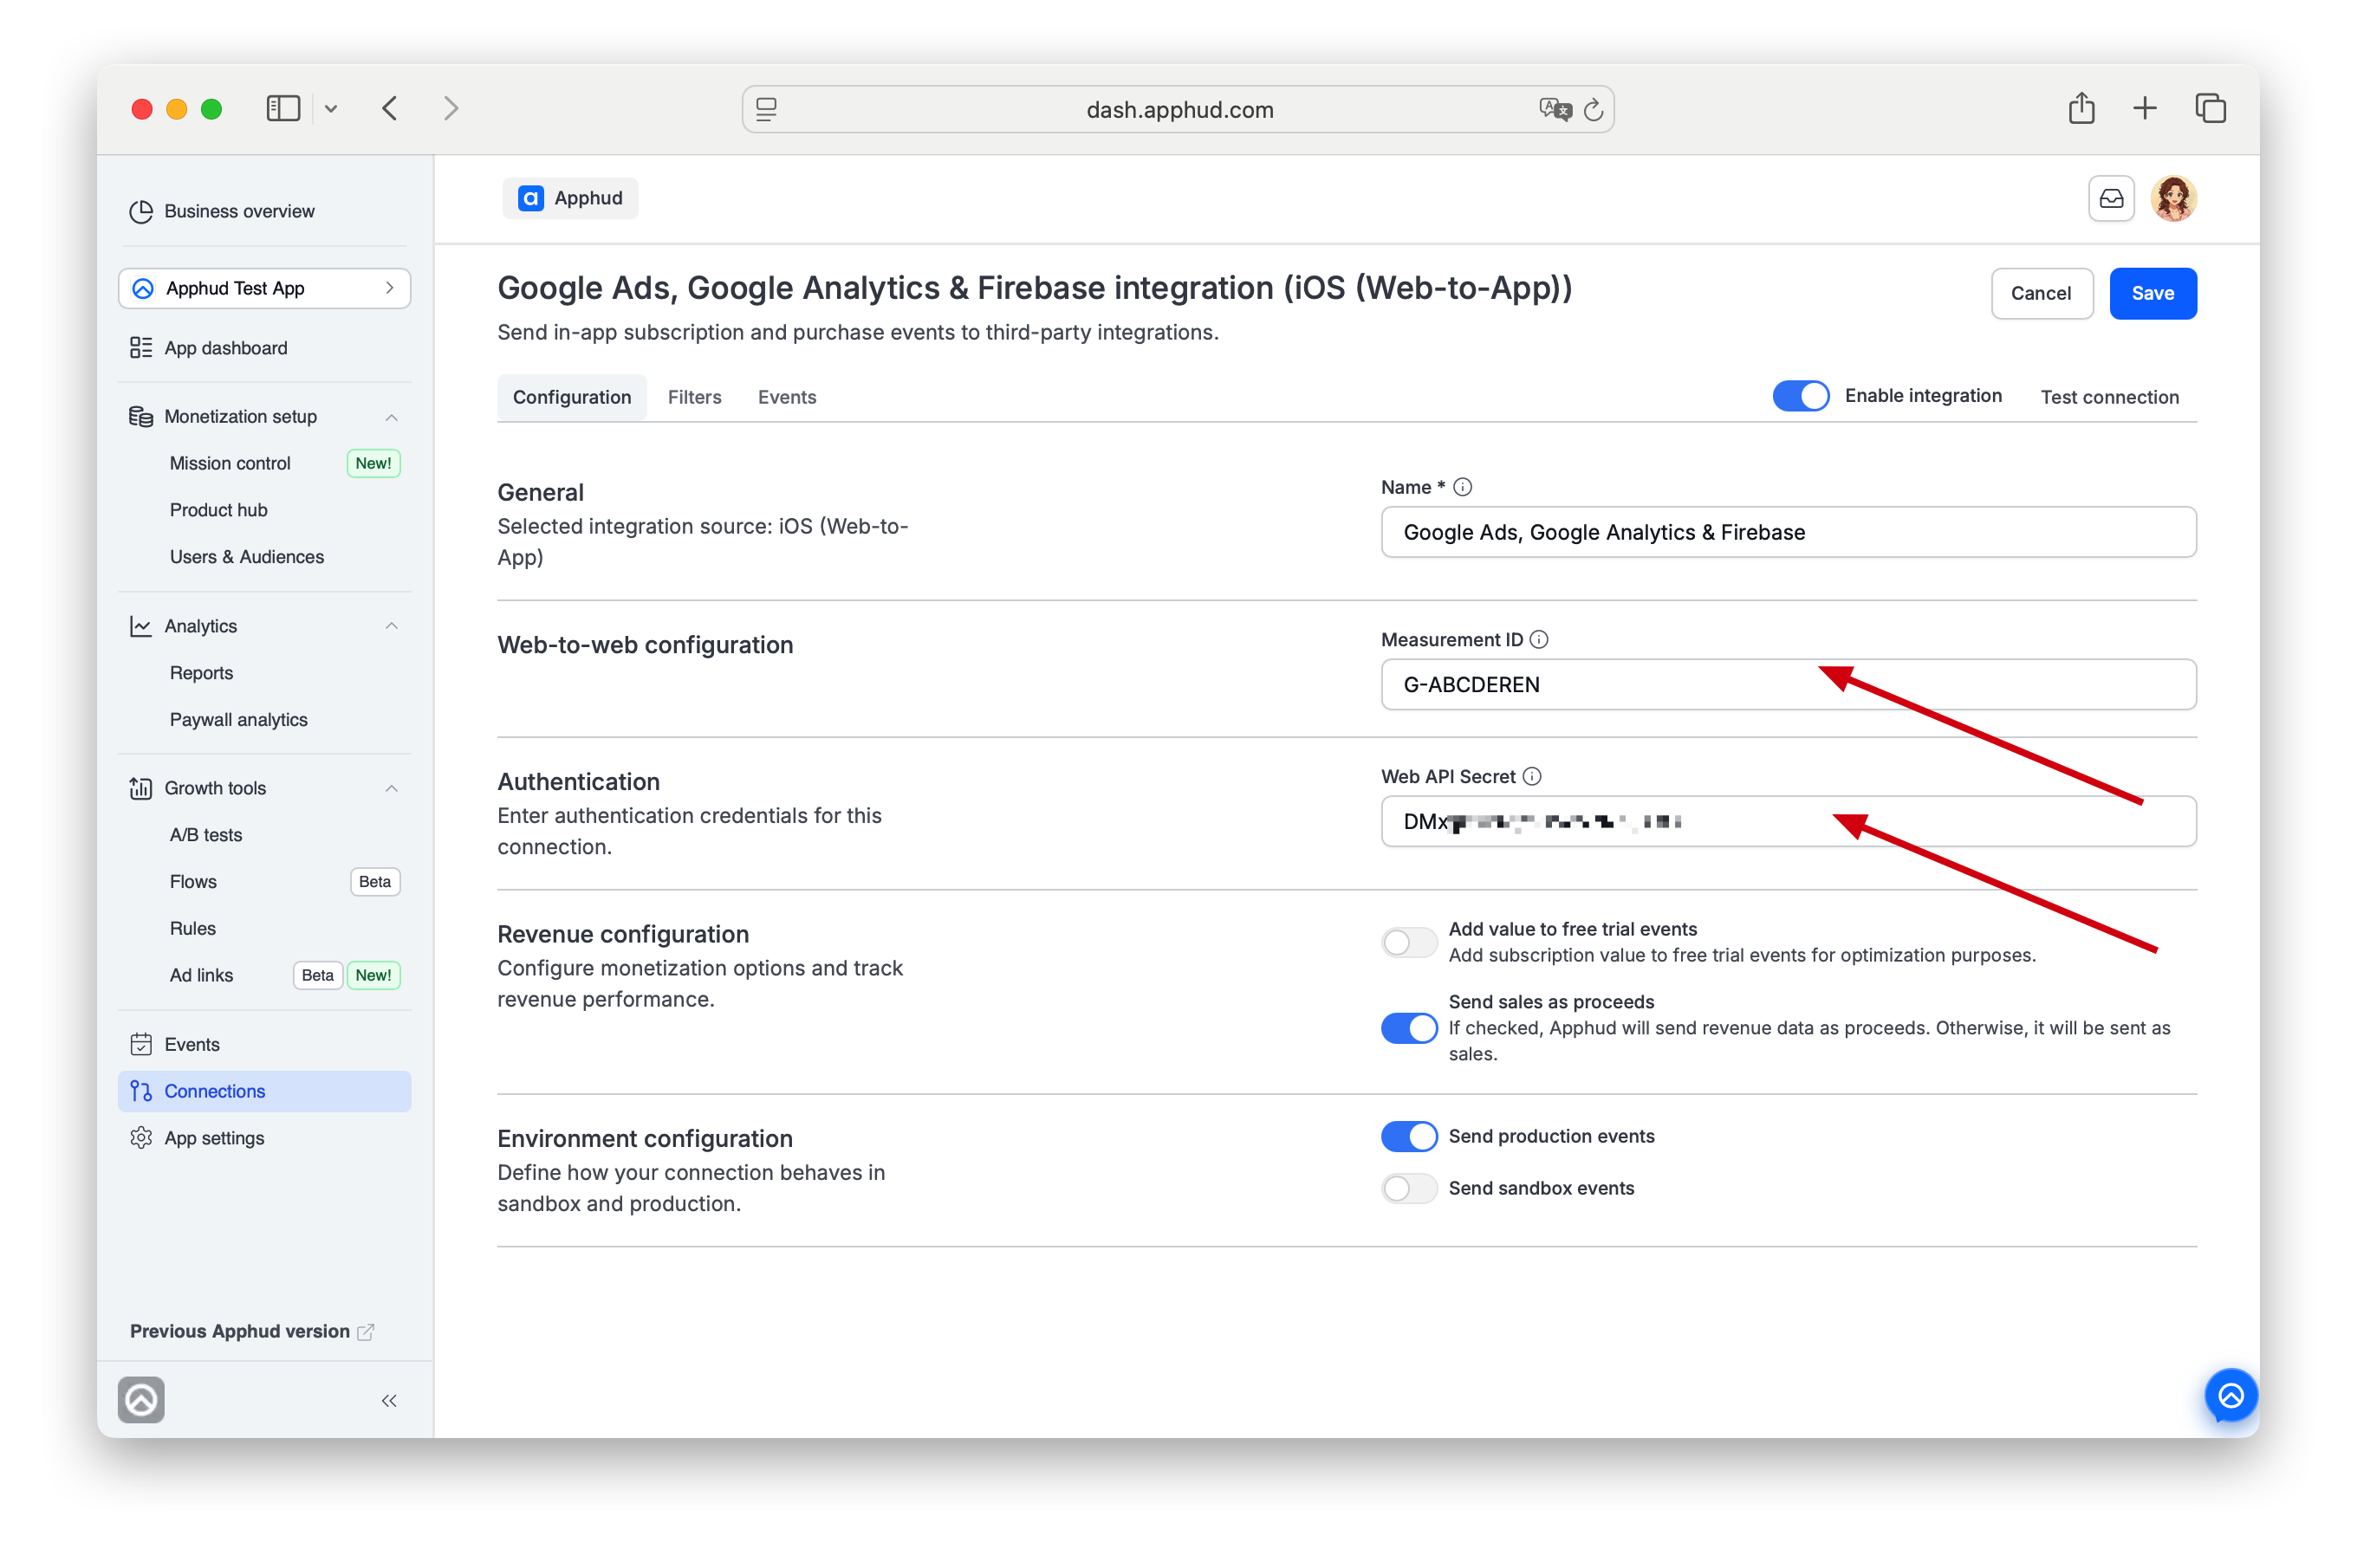This screenshot has width=2357, height=1568.
Task: Collapse the Monetization setup section
Action: (391, 416)
